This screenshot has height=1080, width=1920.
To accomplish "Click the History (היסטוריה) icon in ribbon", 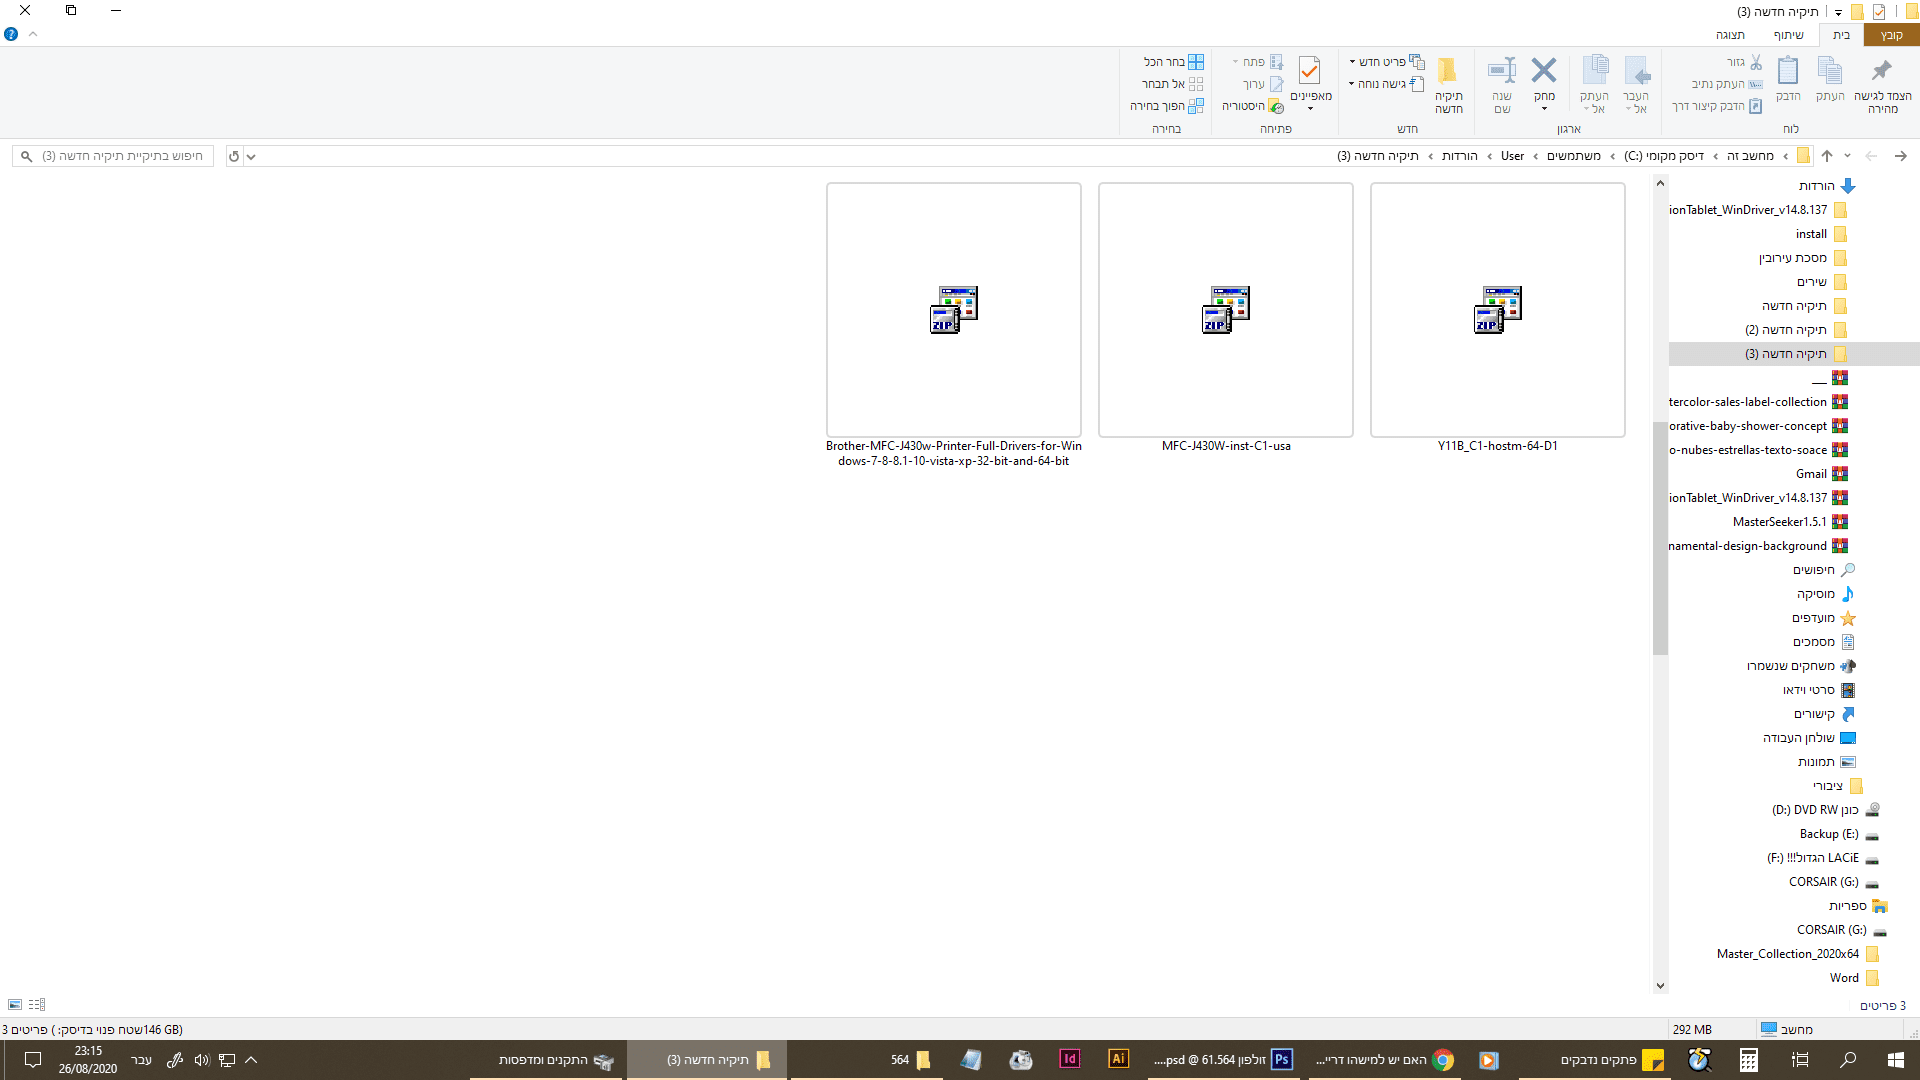I will pos(1276,106).
